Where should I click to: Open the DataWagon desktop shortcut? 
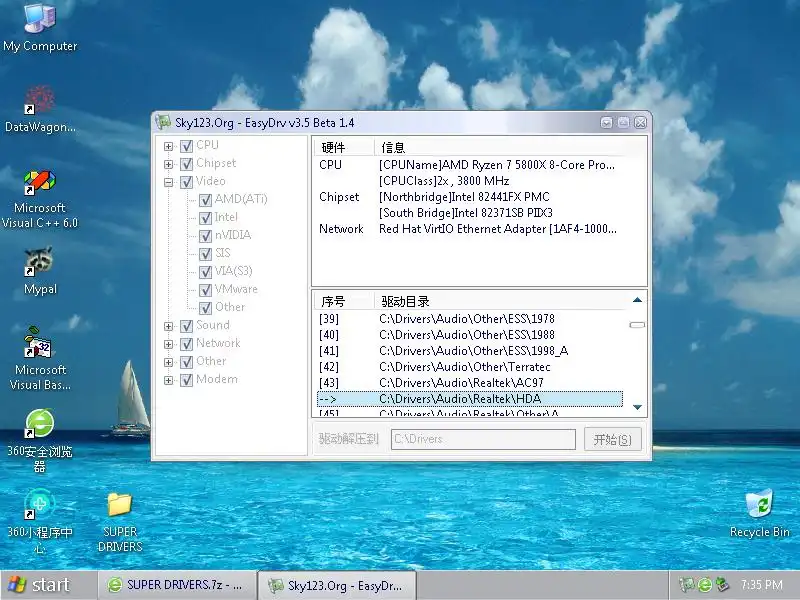(40, 109)
